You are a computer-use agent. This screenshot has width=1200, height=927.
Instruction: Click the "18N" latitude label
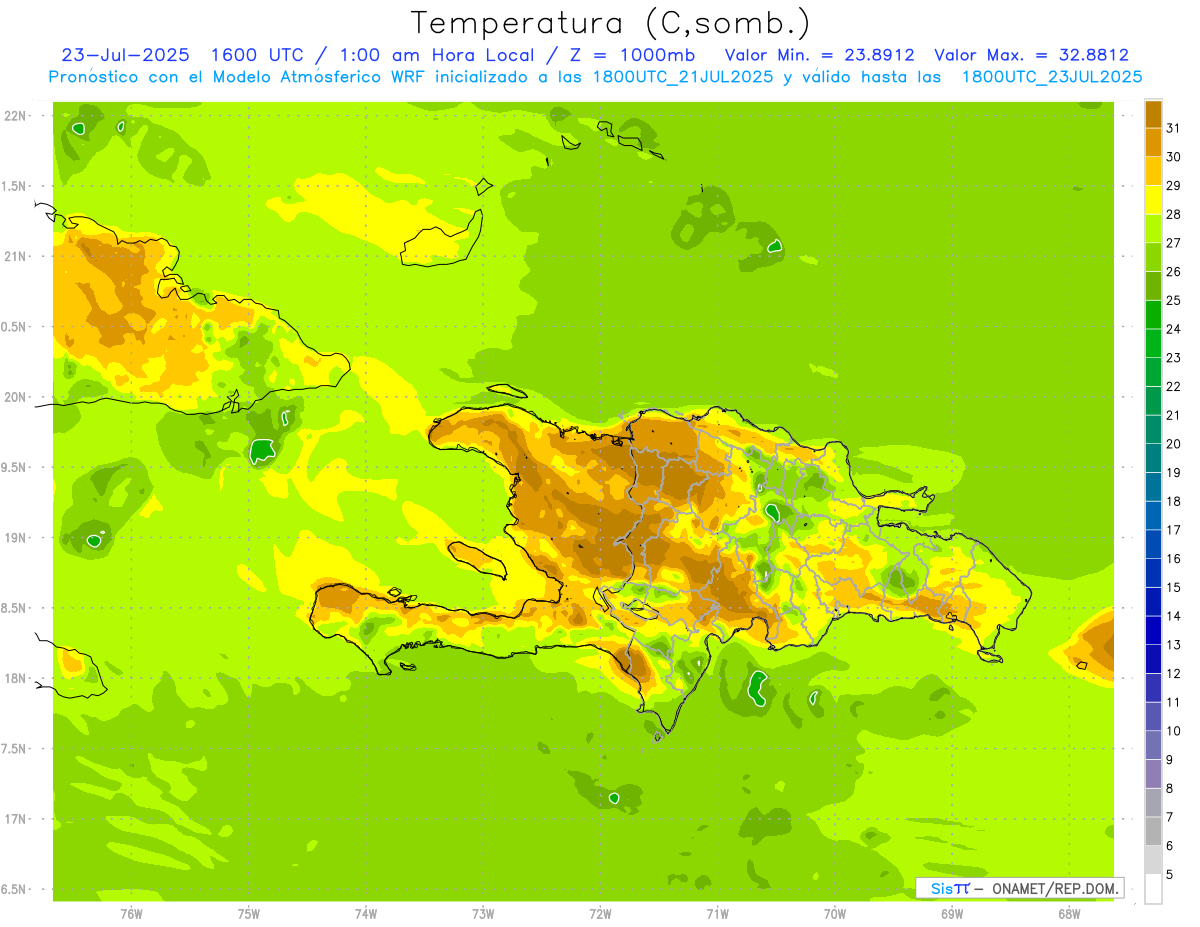(15, 678)
